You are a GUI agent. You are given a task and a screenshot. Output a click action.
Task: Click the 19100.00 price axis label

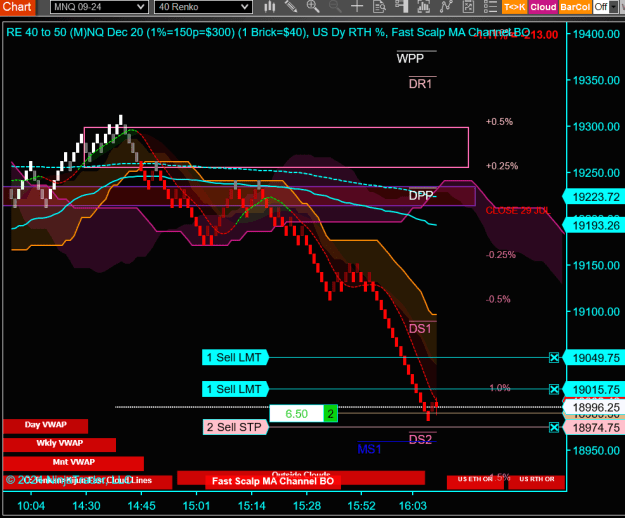(x=596, y=312)
